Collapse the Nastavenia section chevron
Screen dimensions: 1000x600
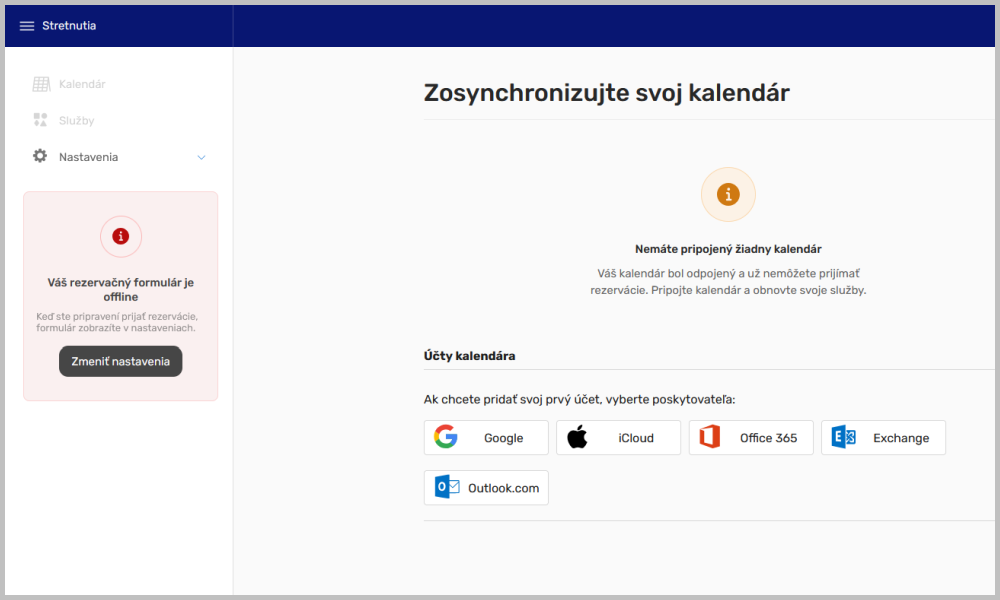click(x=201, y=157)
